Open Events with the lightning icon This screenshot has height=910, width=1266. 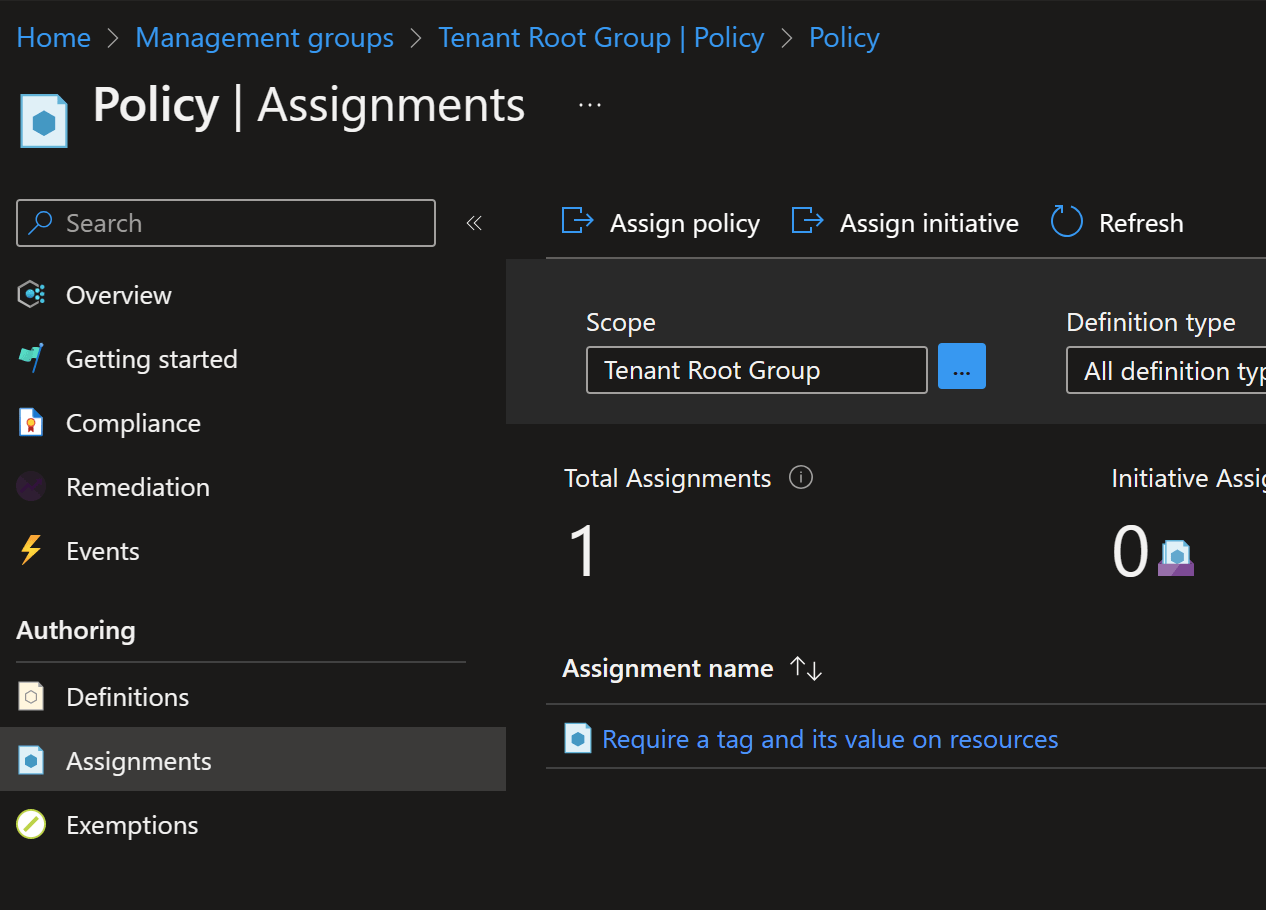click(31, 550)
